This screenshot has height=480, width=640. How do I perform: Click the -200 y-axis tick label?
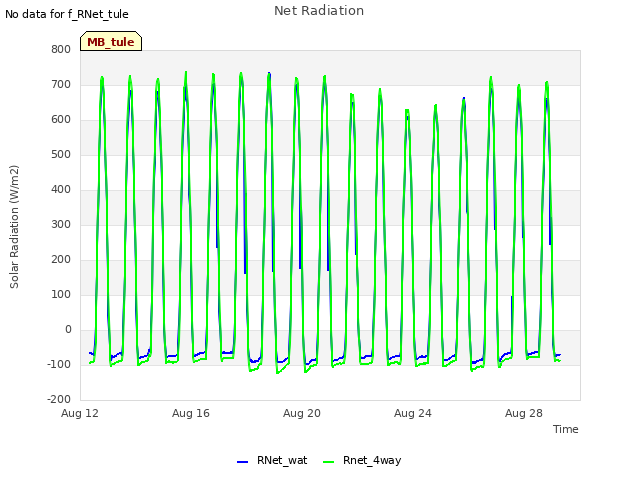coord(59,399)
